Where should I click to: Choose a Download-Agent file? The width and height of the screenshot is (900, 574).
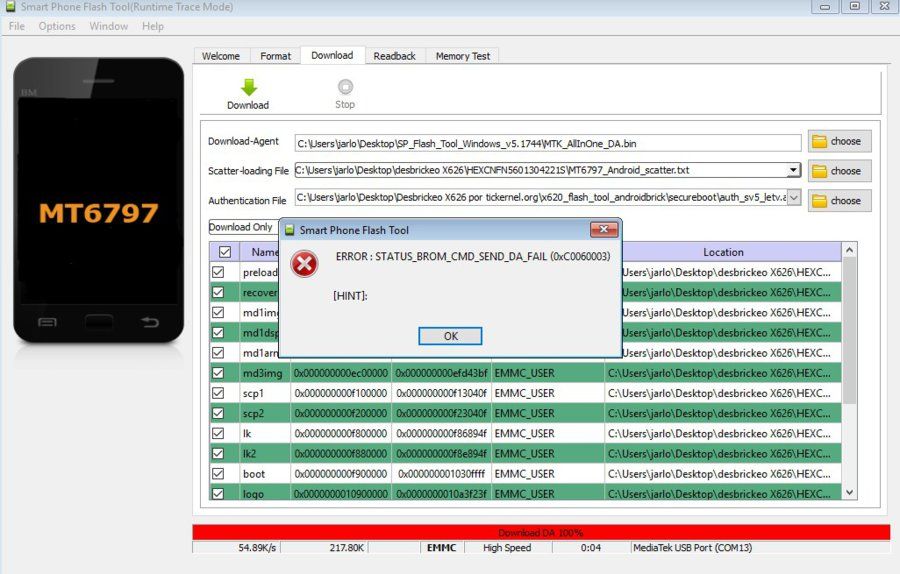click(839, 141)
